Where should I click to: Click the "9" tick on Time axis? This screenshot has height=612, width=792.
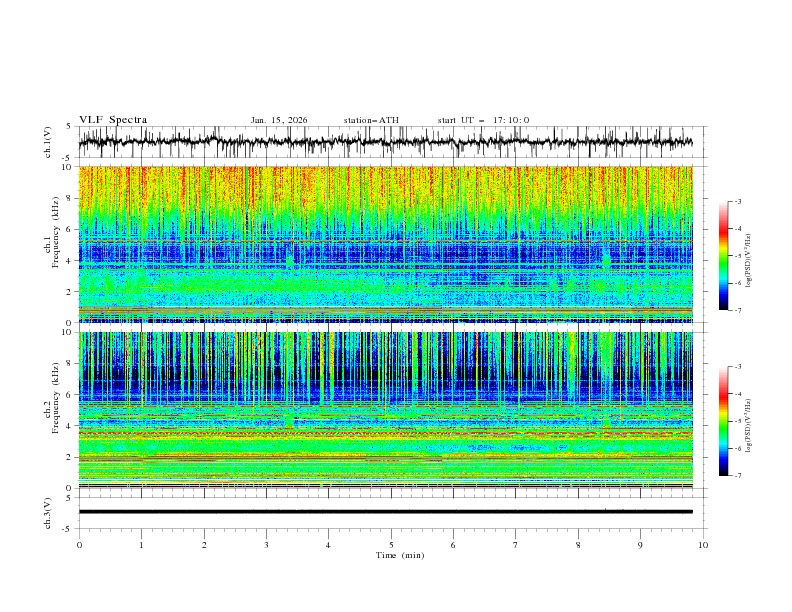(640, 545)
